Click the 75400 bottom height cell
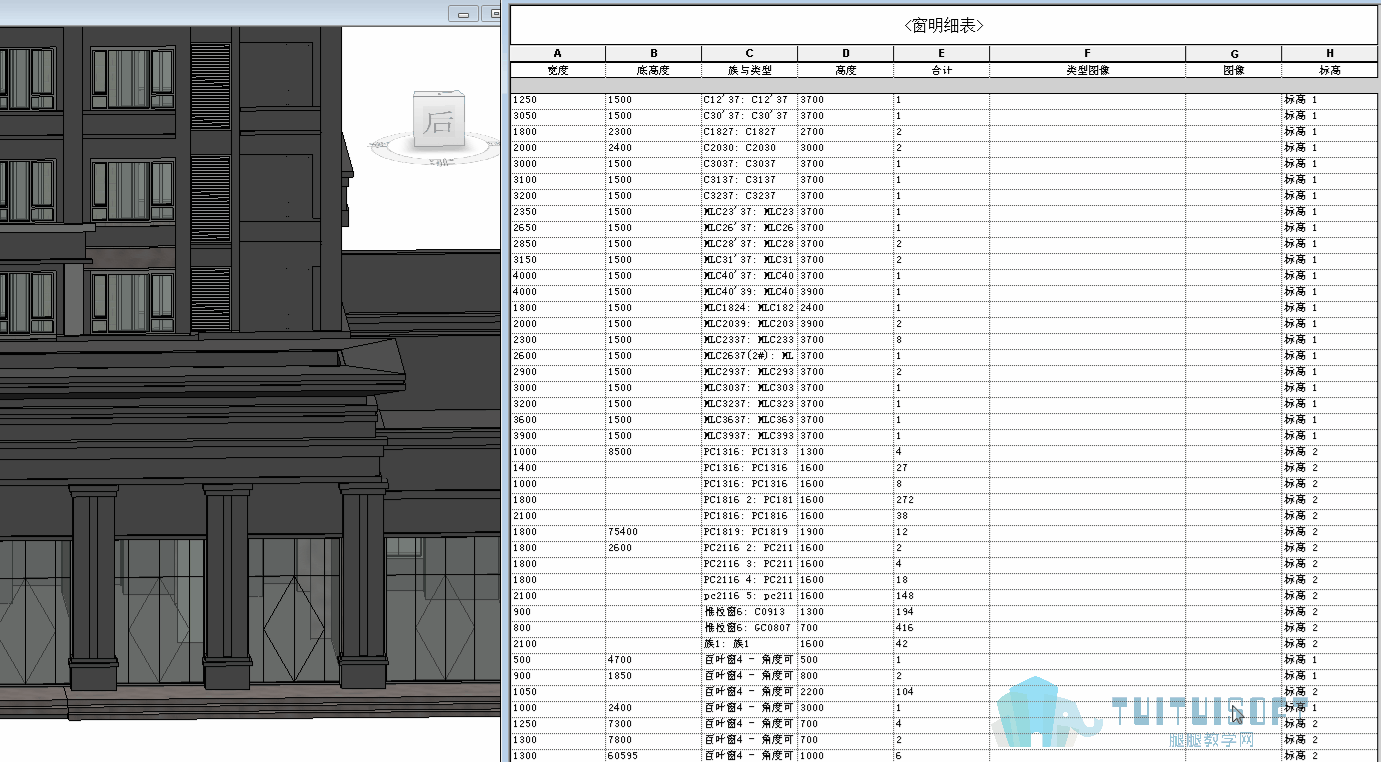The image size is (1381, 762). click(653, 532)
